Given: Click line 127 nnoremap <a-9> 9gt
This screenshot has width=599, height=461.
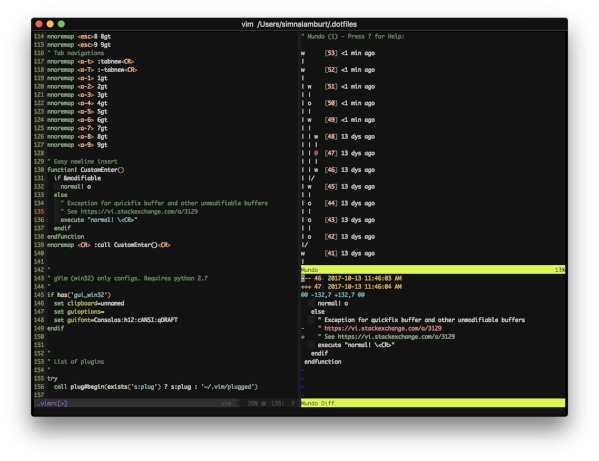Looking at the screenshot, I should 77,145.
